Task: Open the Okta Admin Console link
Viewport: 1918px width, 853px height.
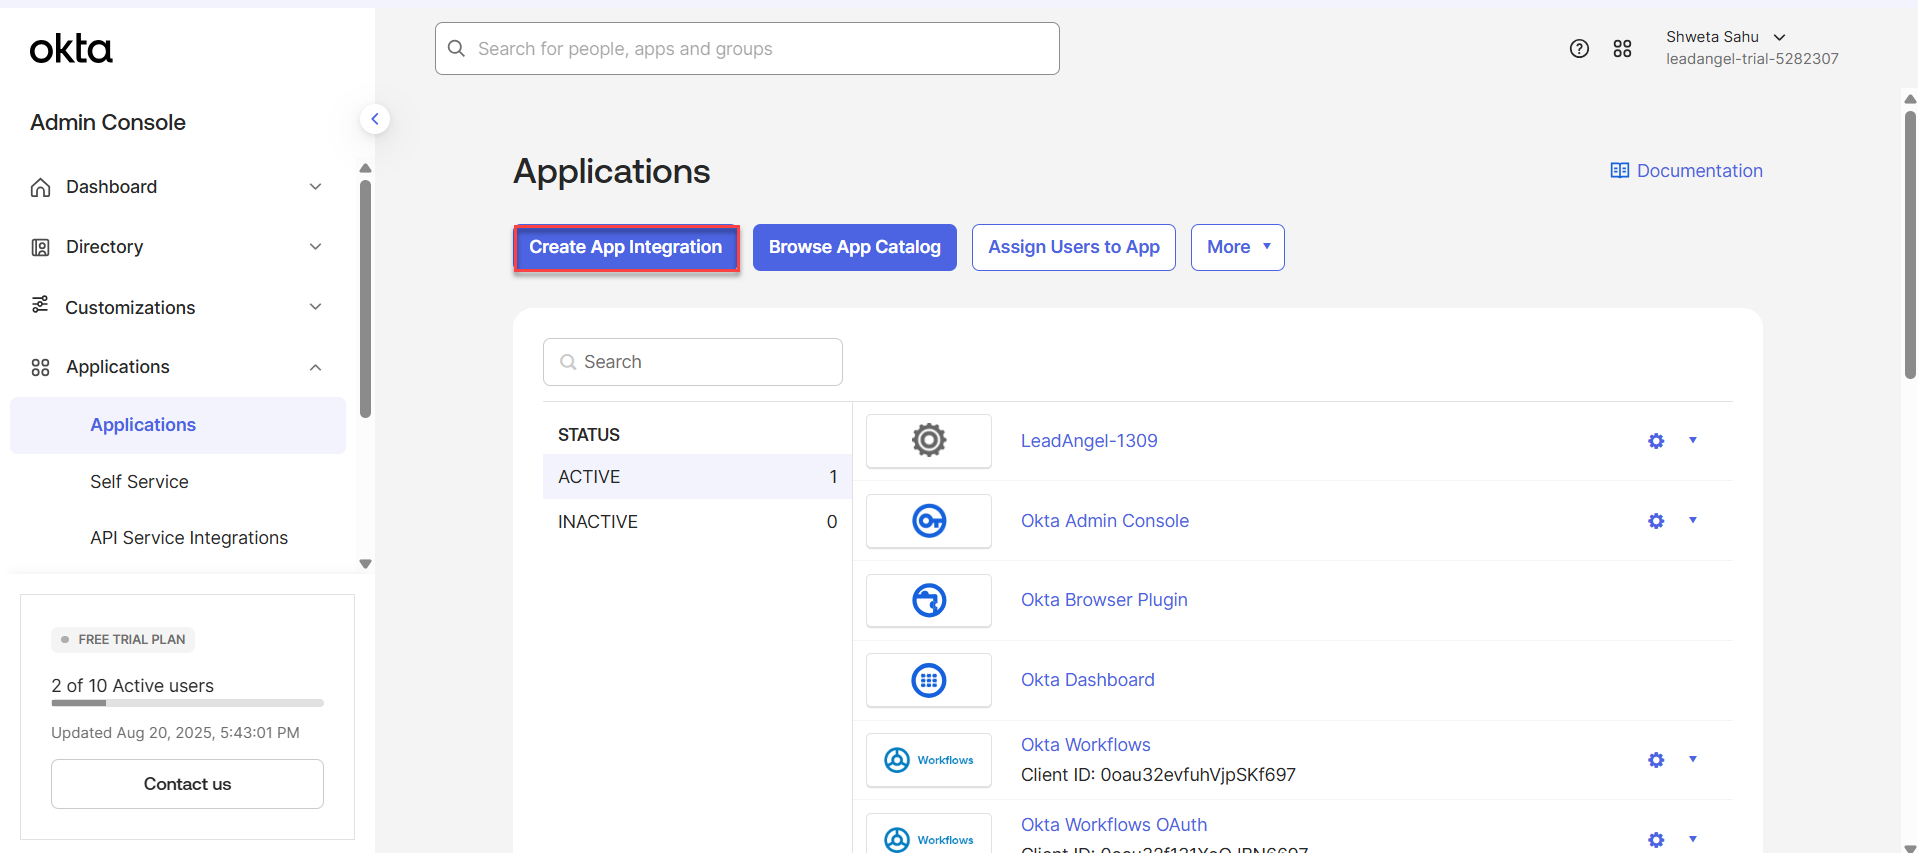Action: click(x=1105, y=521)
